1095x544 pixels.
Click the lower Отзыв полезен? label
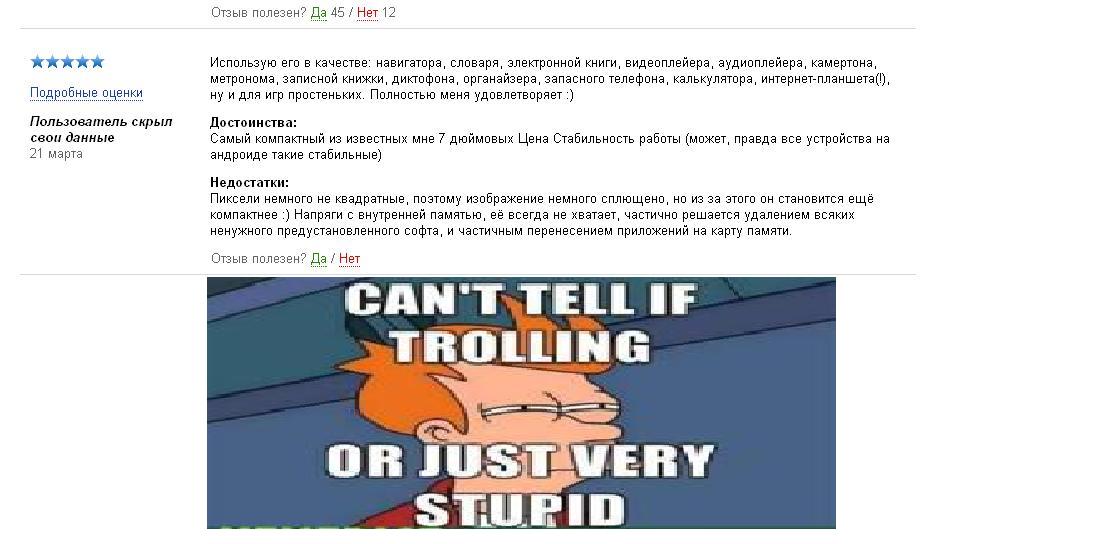(x=259, y=258)
